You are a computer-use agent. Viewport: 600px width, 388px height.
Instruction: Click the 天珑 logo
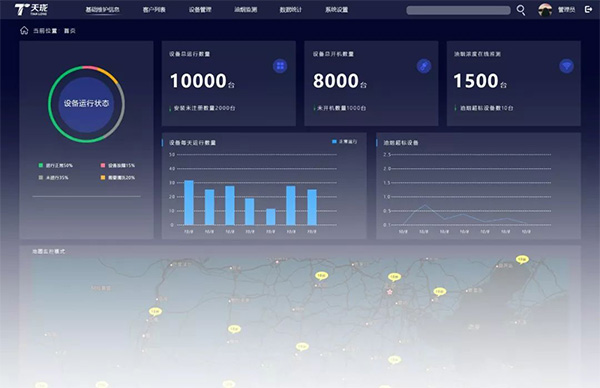pyautogui.click(x=31, y=10)
